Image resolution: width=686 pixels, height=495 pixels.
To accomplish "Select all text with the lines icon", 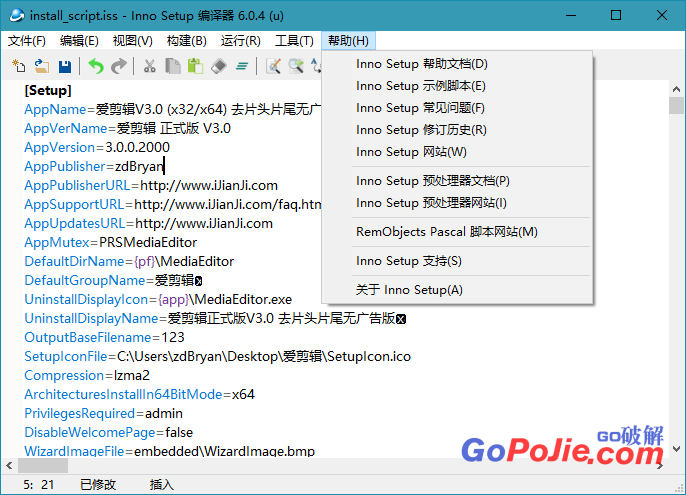I will tap(242, 66).
